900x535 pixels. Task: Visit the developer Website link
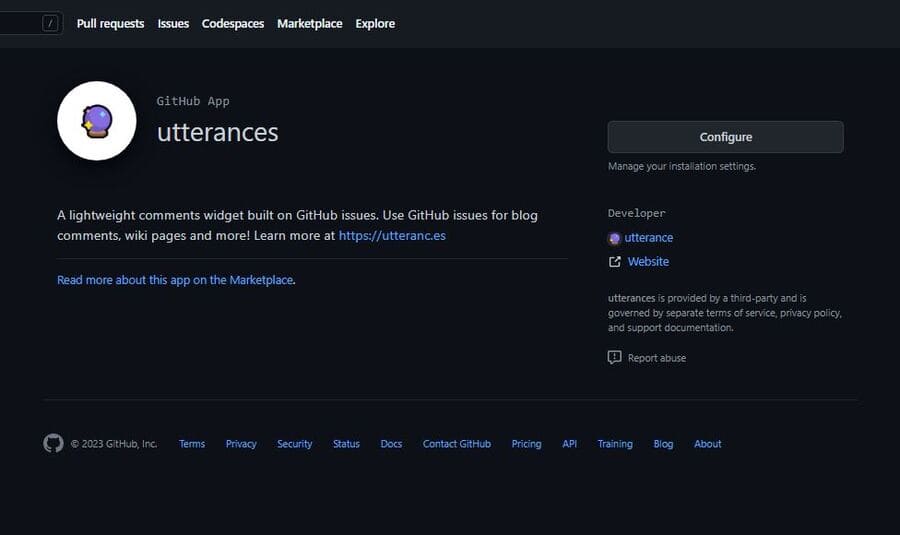pos(648,262)
